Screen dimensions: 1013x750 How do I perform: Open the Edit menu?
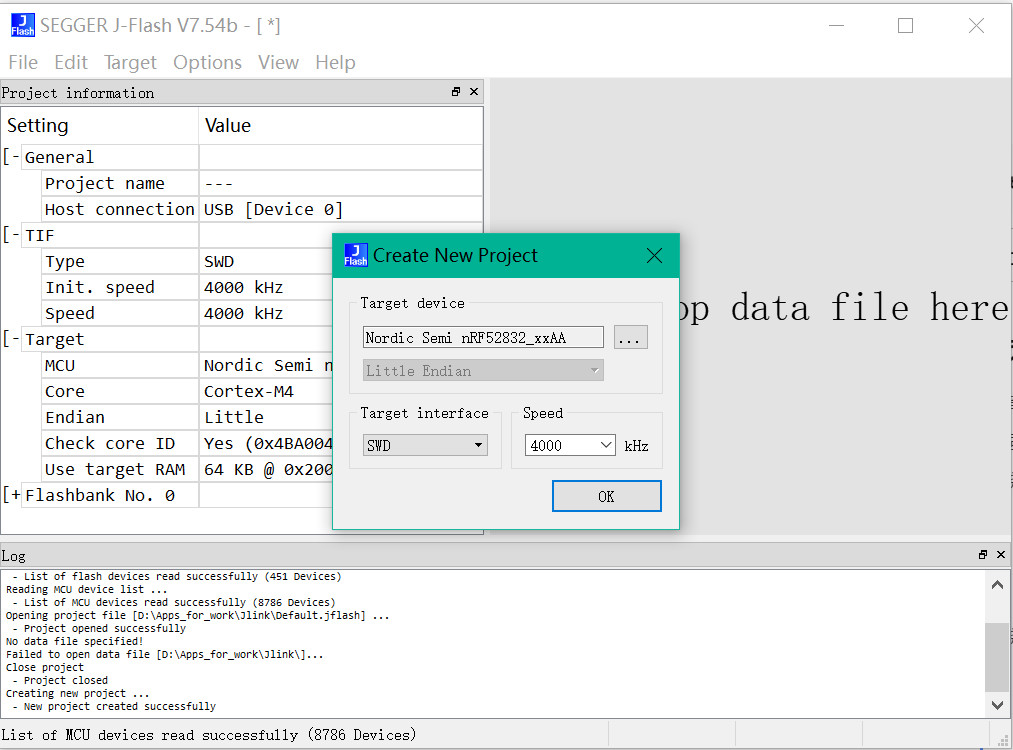(x=71, y=62)
